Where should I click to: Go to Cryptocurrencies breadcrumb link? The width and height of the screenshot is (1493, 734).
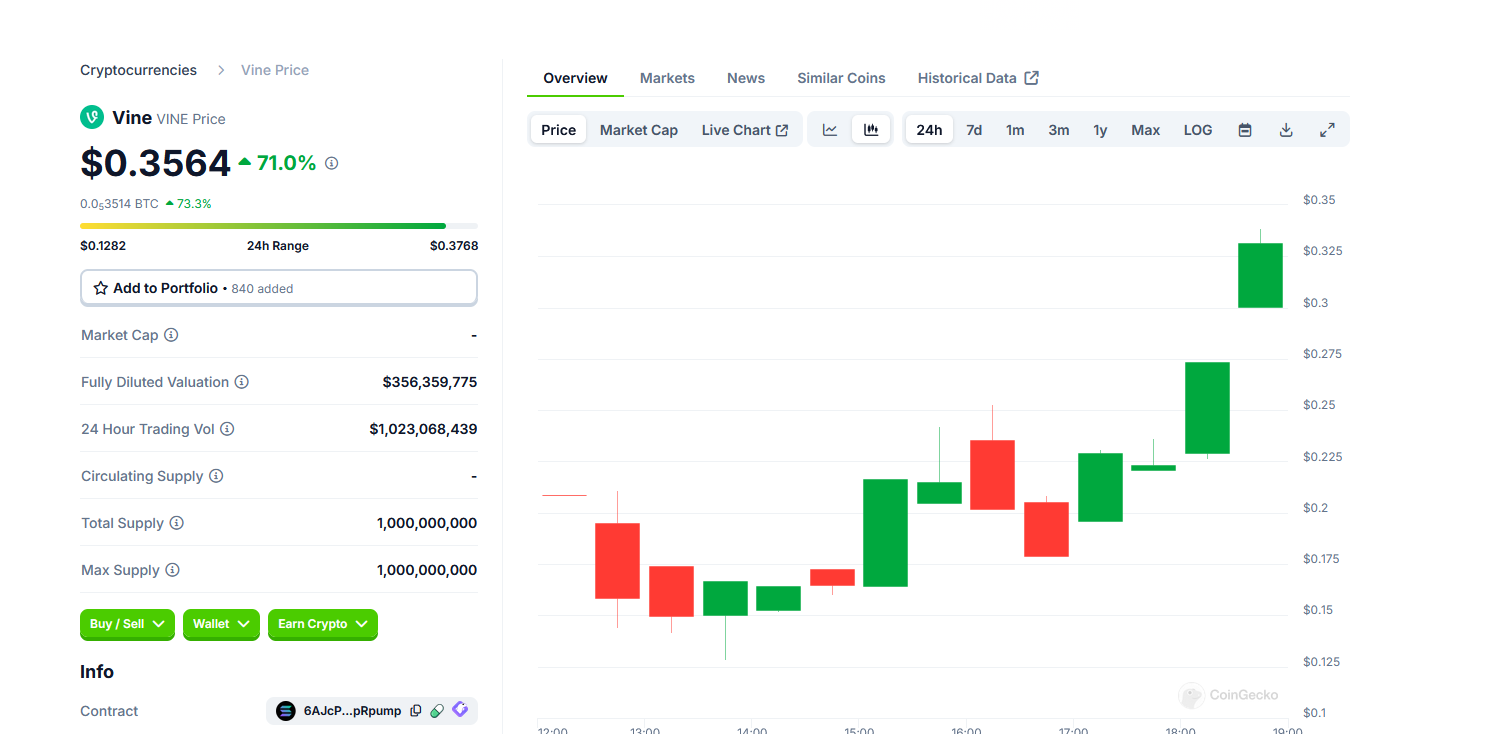coord(139,70)
